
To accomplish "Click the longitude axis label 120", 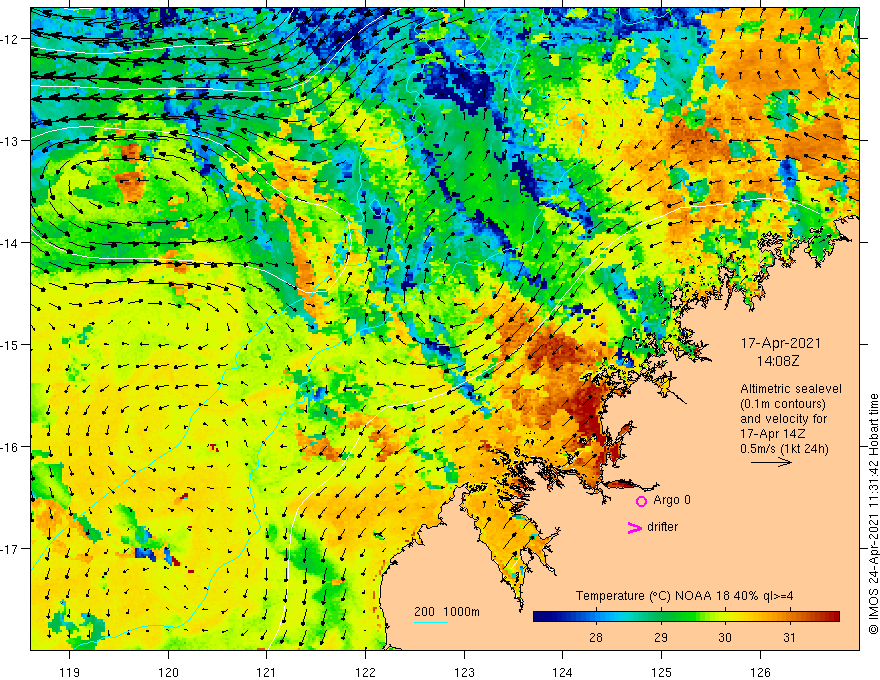I will pyautogui.click(x=168, y=672).
